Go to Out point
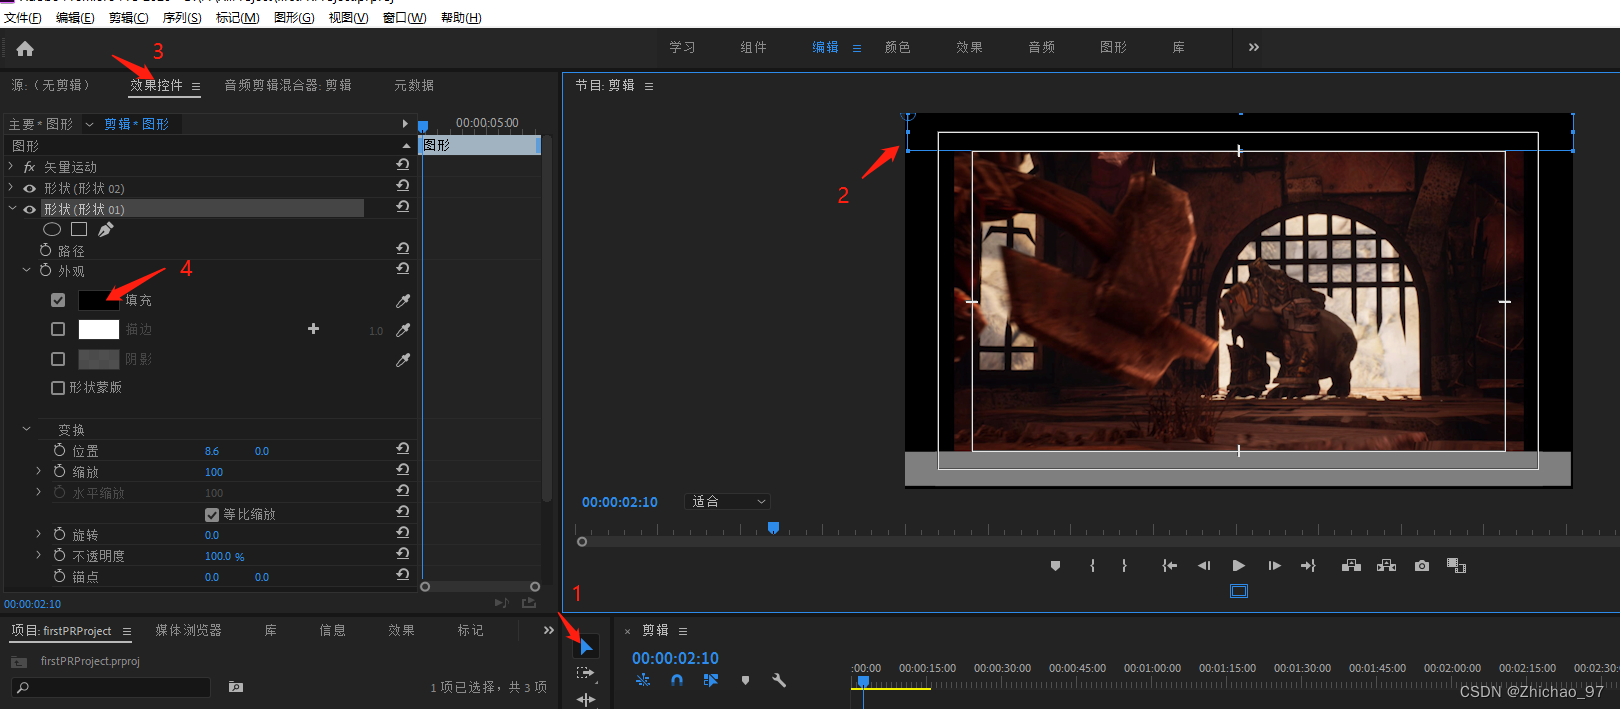1620x709 pixels. click(x=1308, y=566)
